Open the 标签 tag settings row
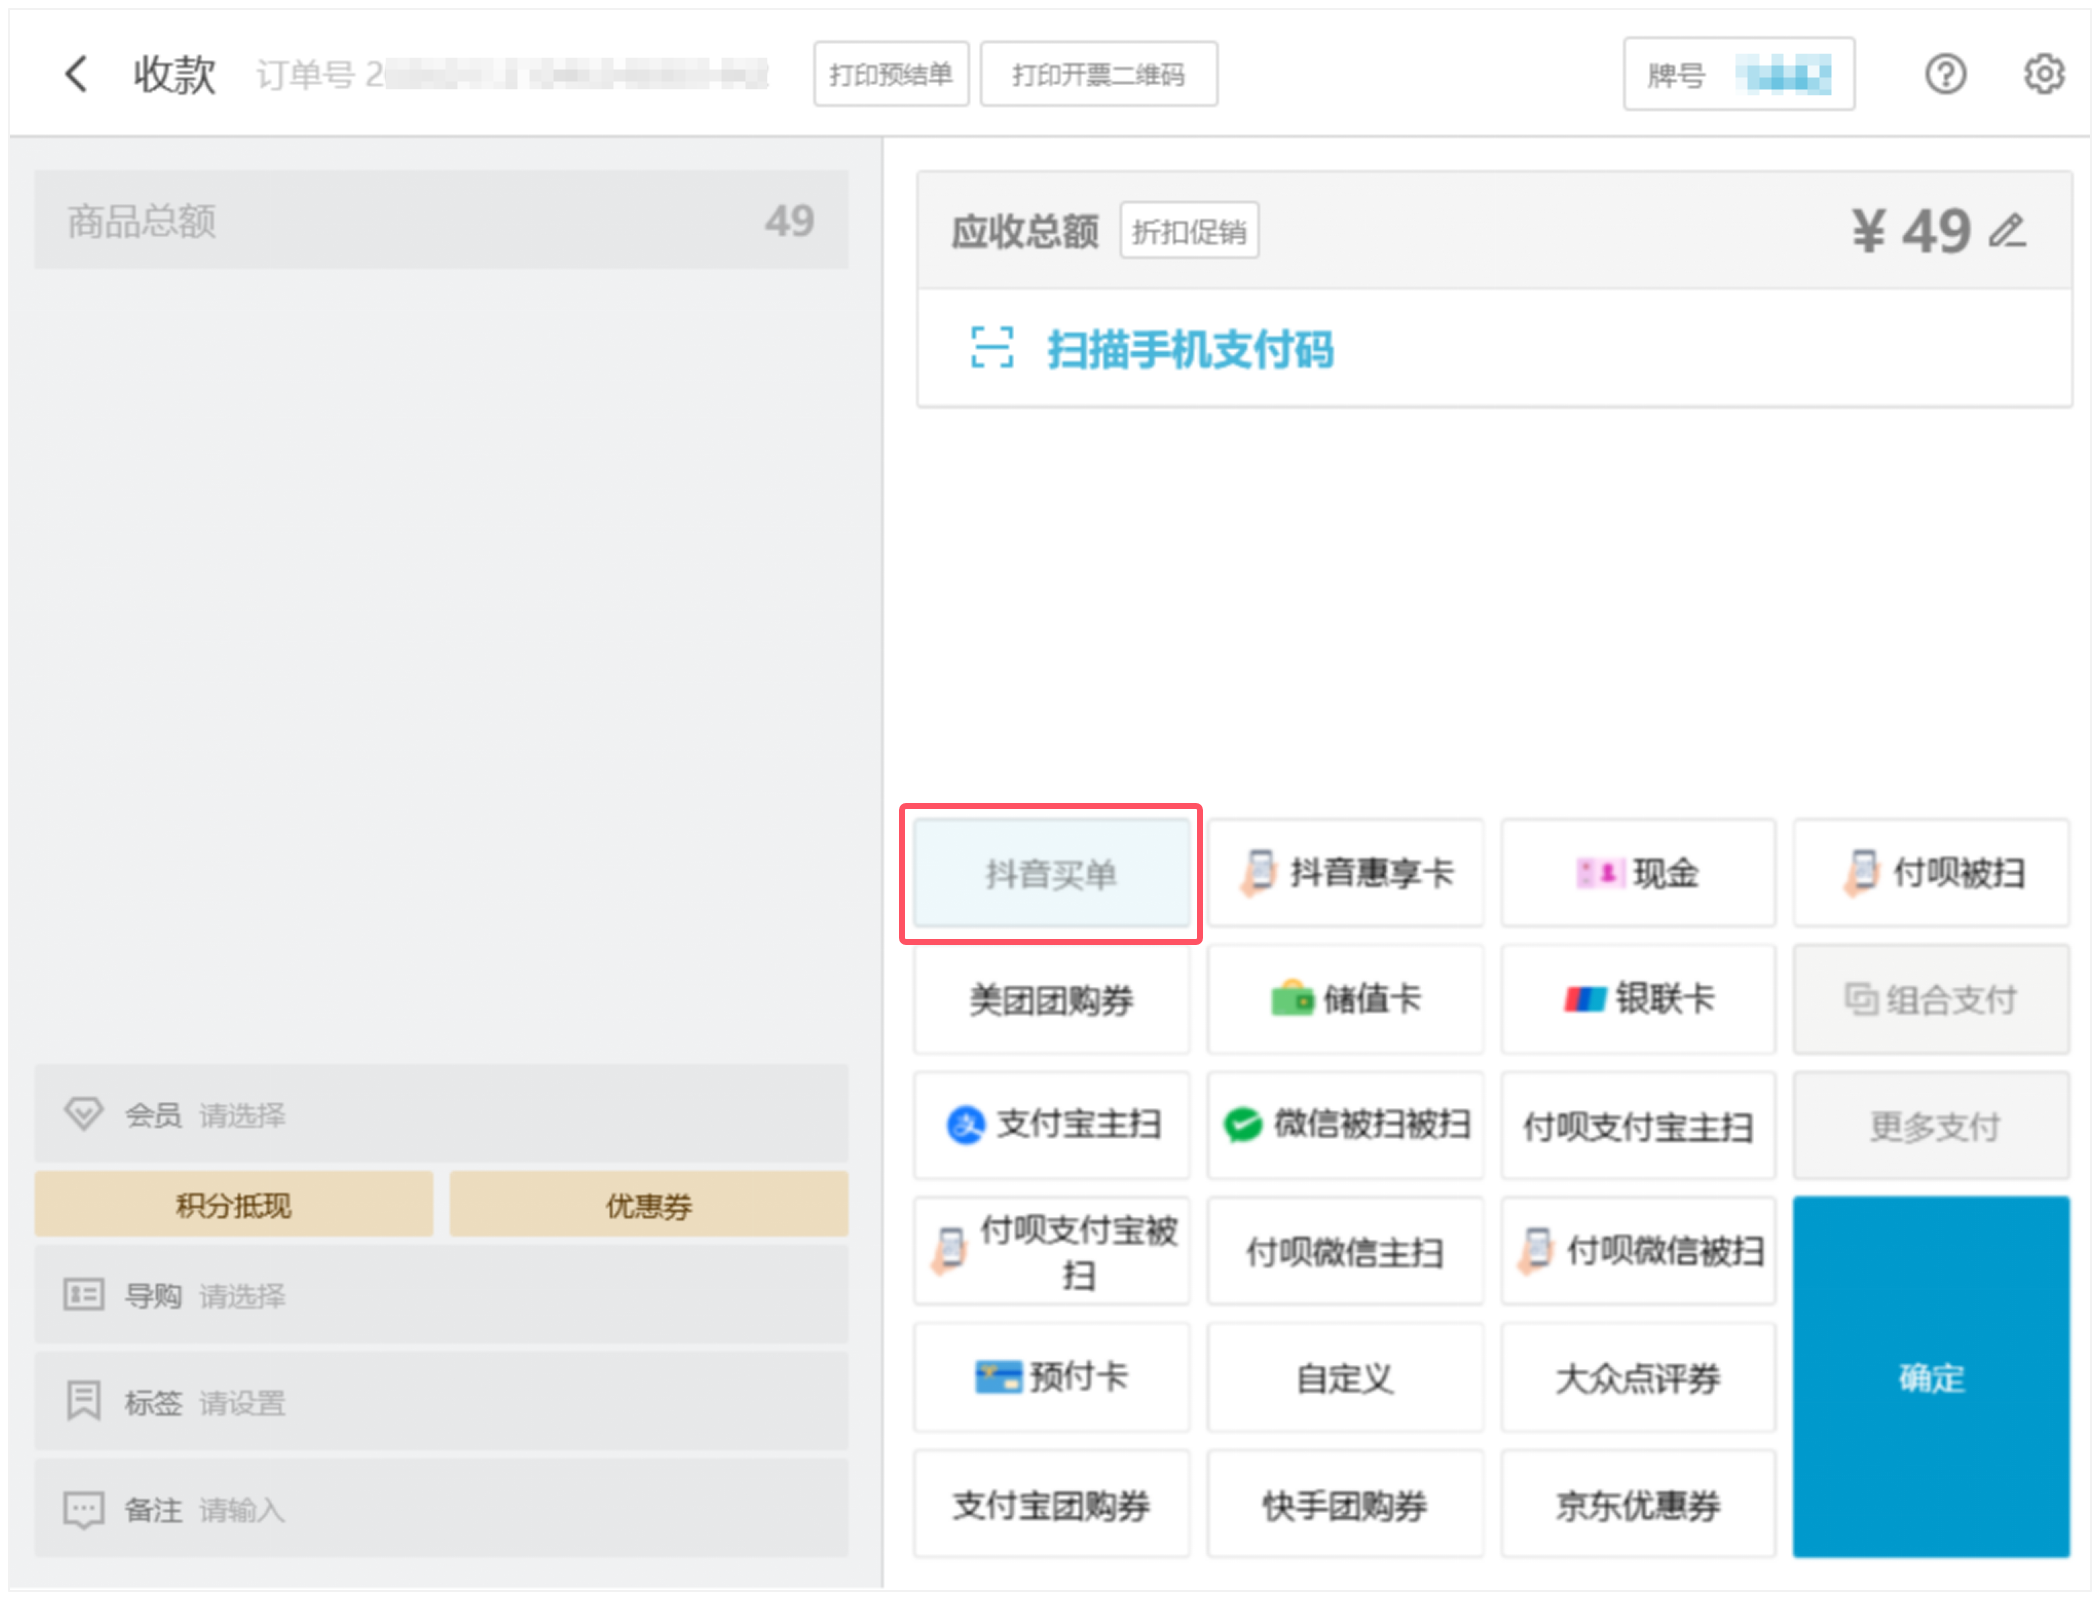 [441, 1402]
